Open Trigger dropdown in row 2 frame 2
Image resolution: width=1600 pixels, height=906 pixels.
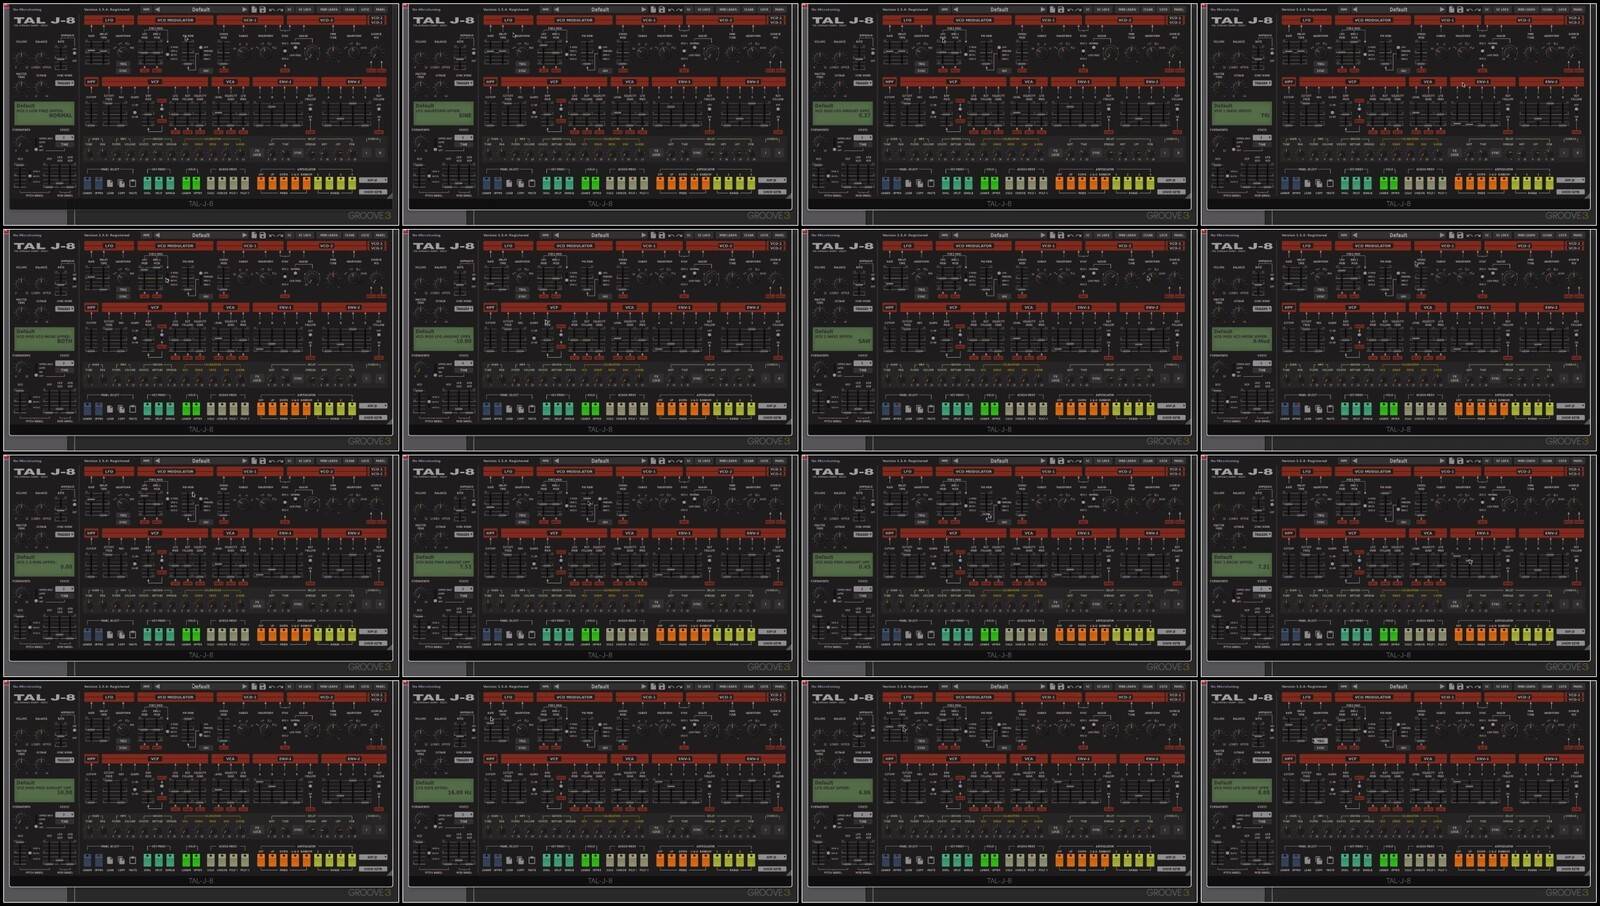464,309
